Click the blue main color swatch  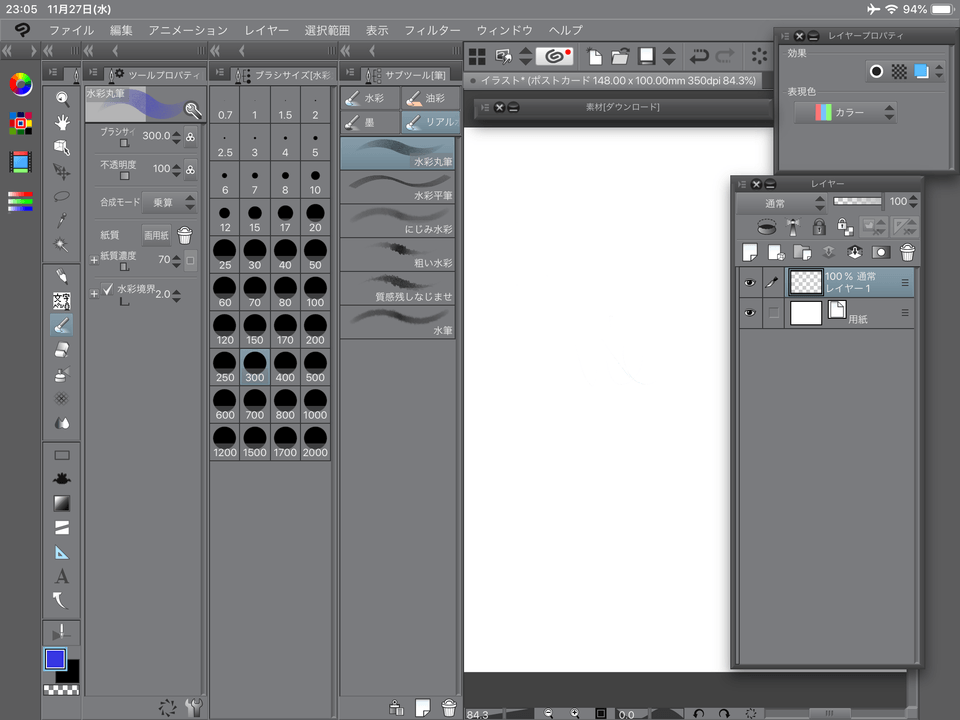55,659
